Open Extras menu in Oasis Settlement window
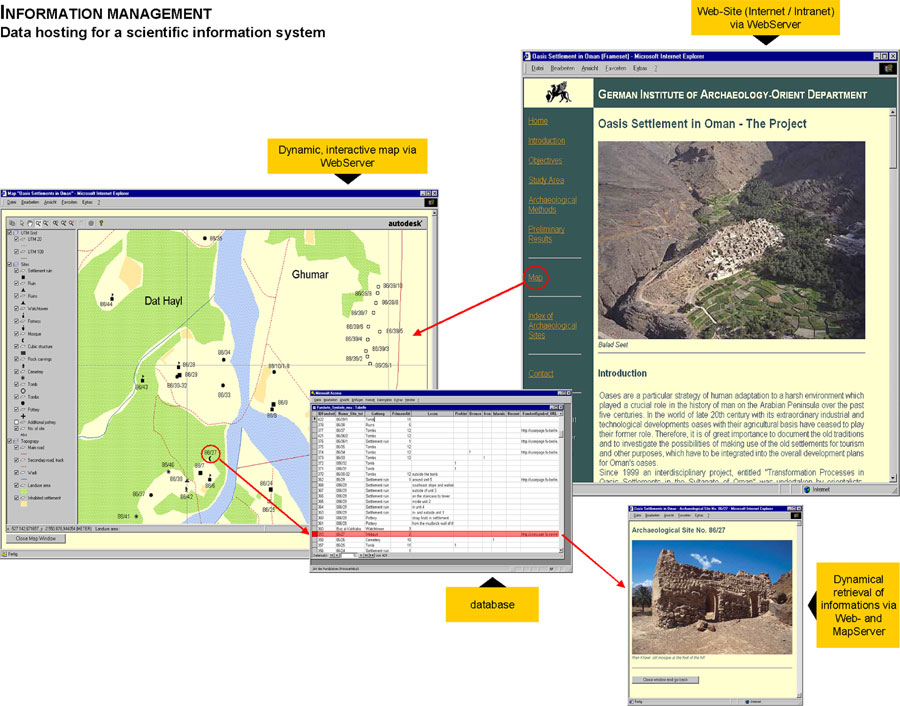The height and width of the screenshot is (706, 900). coord(640,68)
